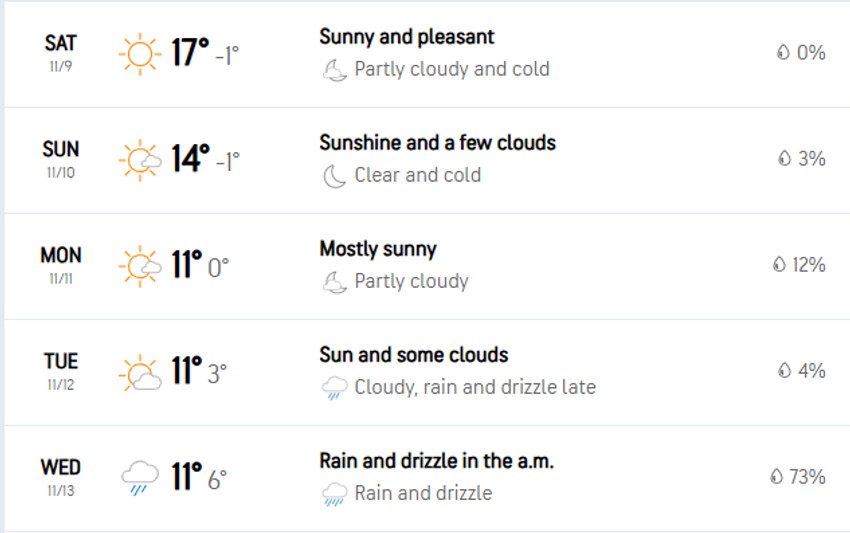Click Wednesday's 73% precipitation value
850x533 pixels.
[x=807, y=477]
